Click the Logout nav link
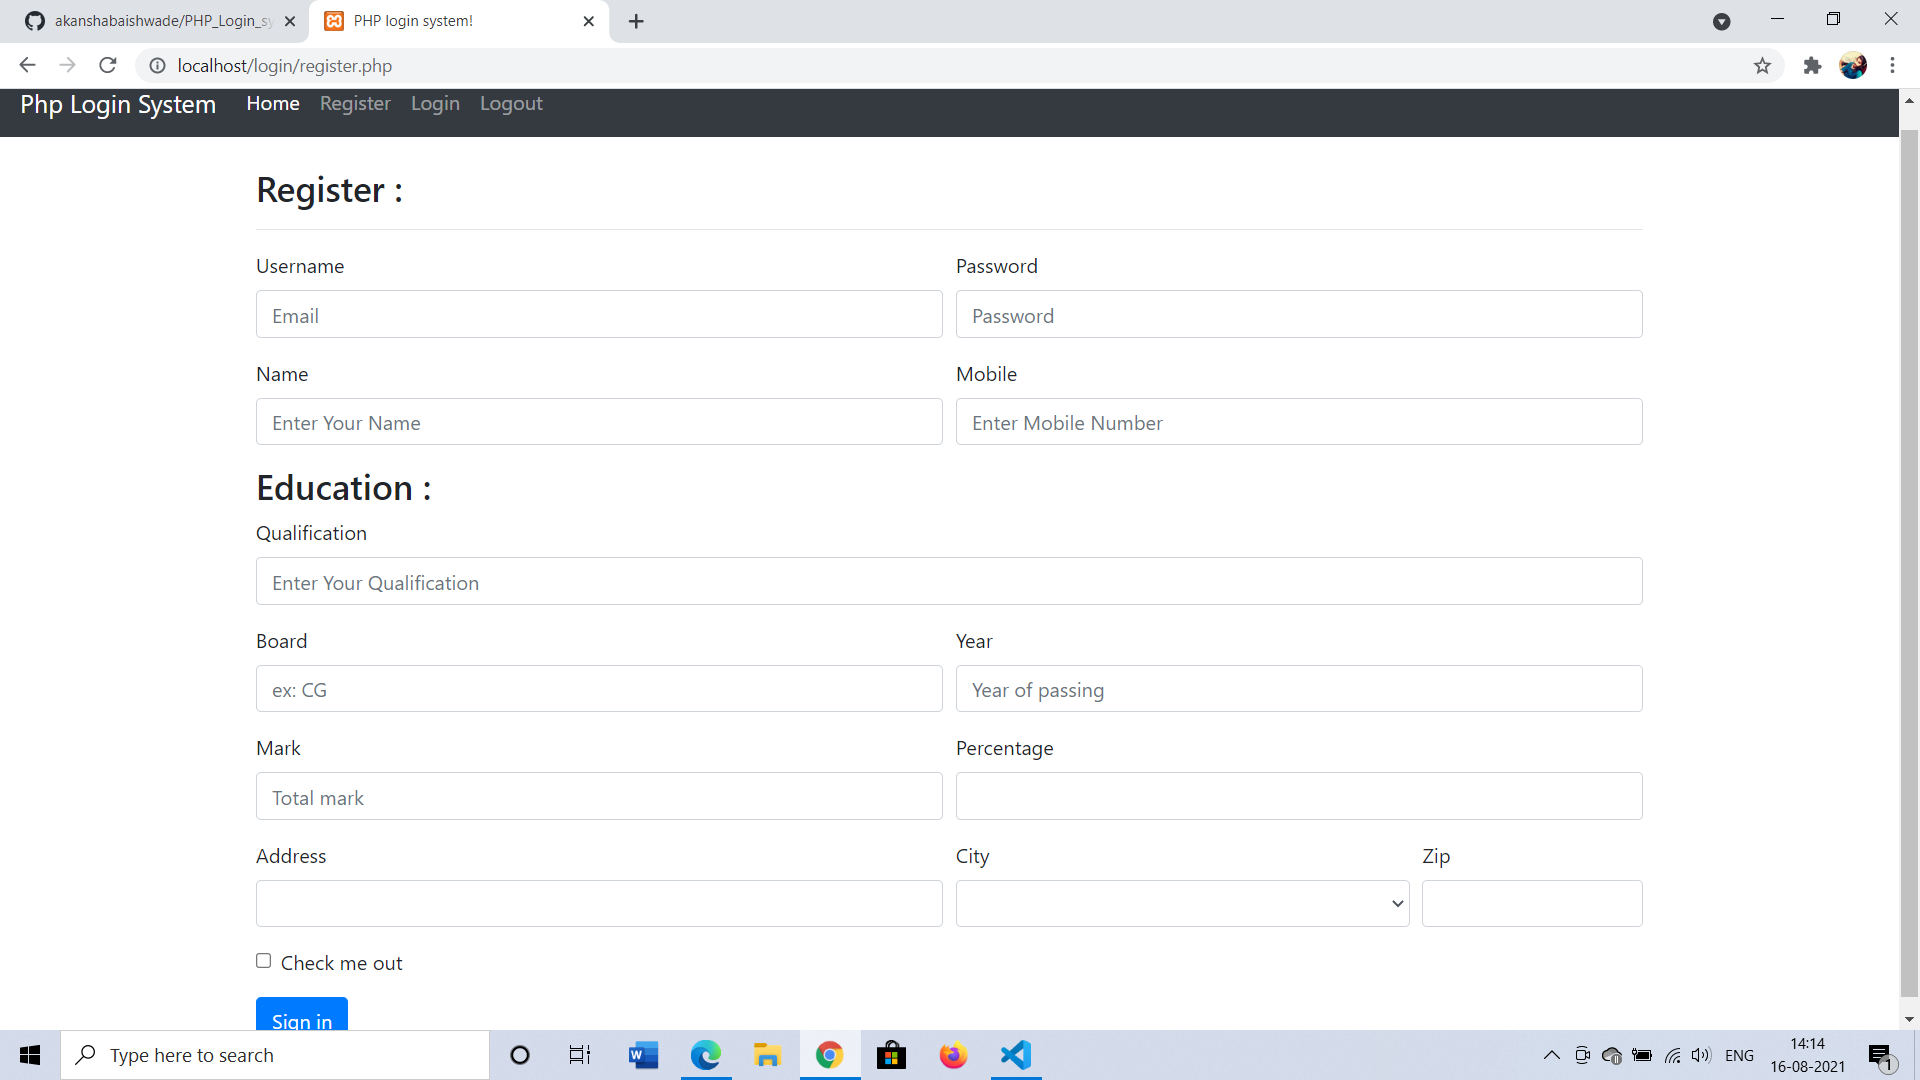 pyautogui.click(x=511, y=103)
